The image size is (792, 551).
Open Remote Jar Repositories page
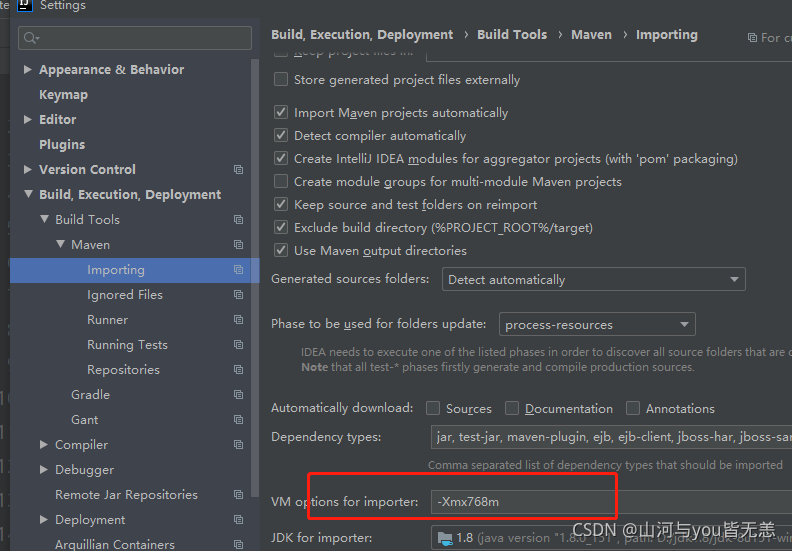(126, 494)
